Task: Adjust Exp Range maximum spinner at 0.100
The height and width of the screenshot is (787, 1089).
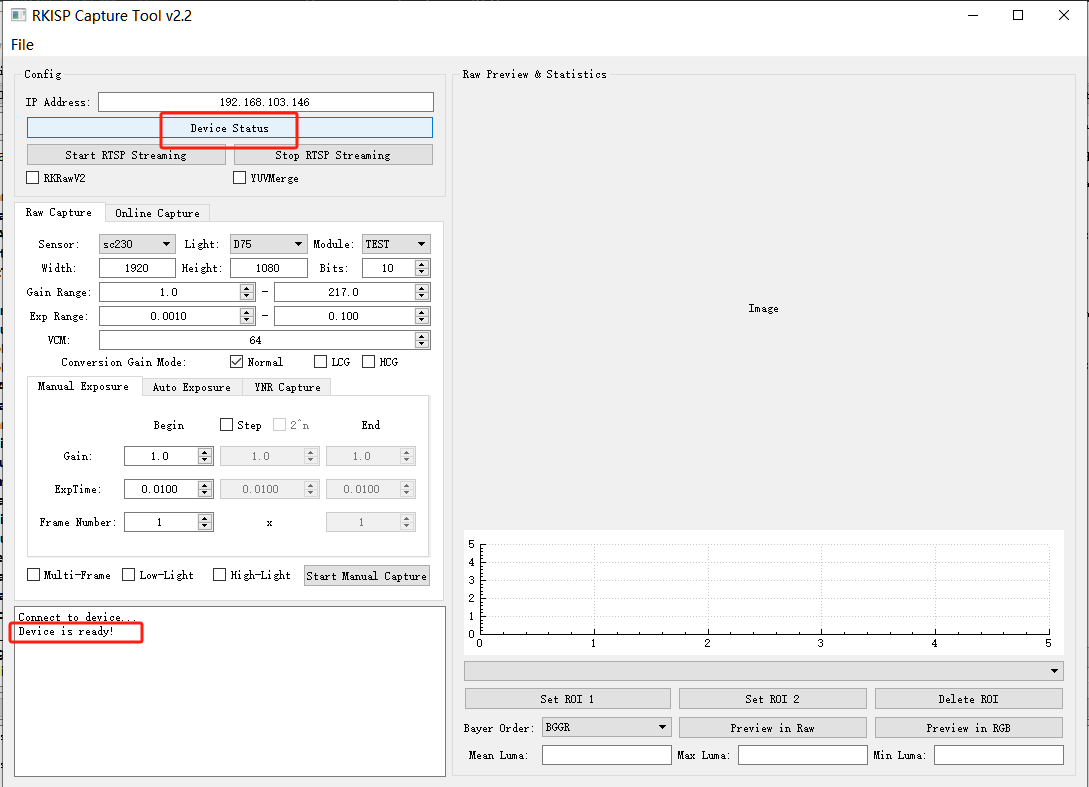Action: [422, 316]
